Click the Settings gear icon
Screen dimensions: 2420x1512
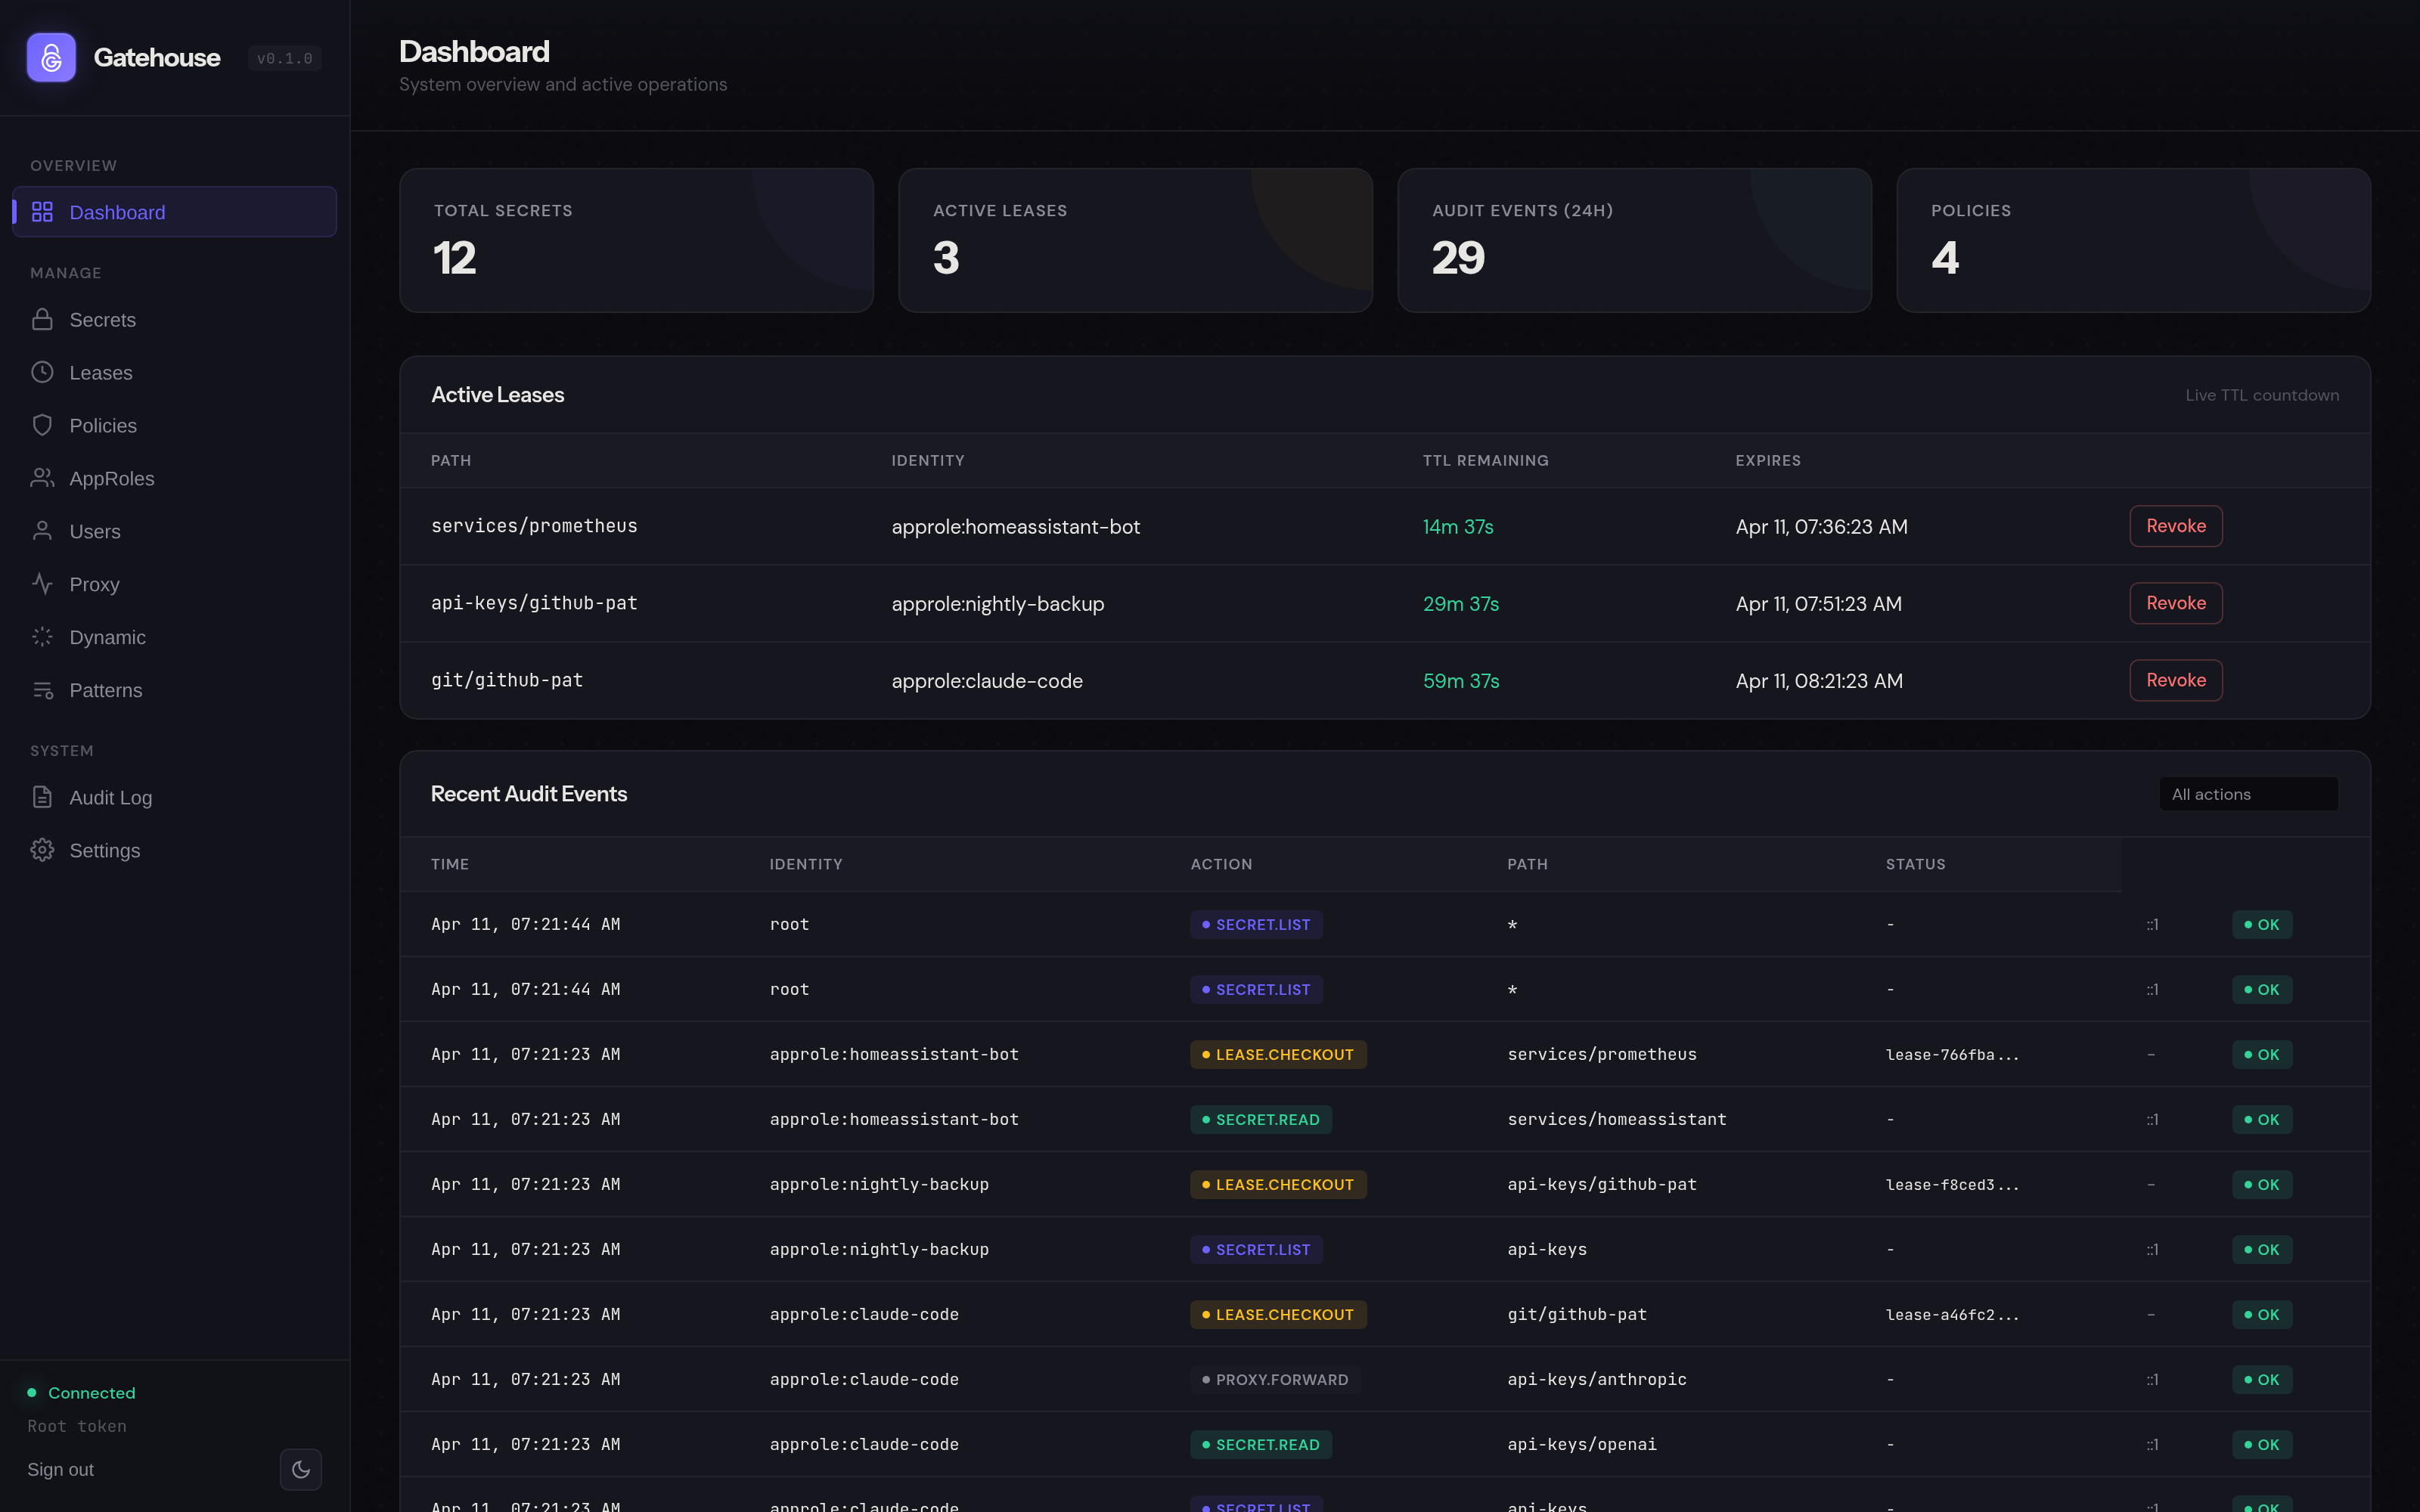coord(42,850)
